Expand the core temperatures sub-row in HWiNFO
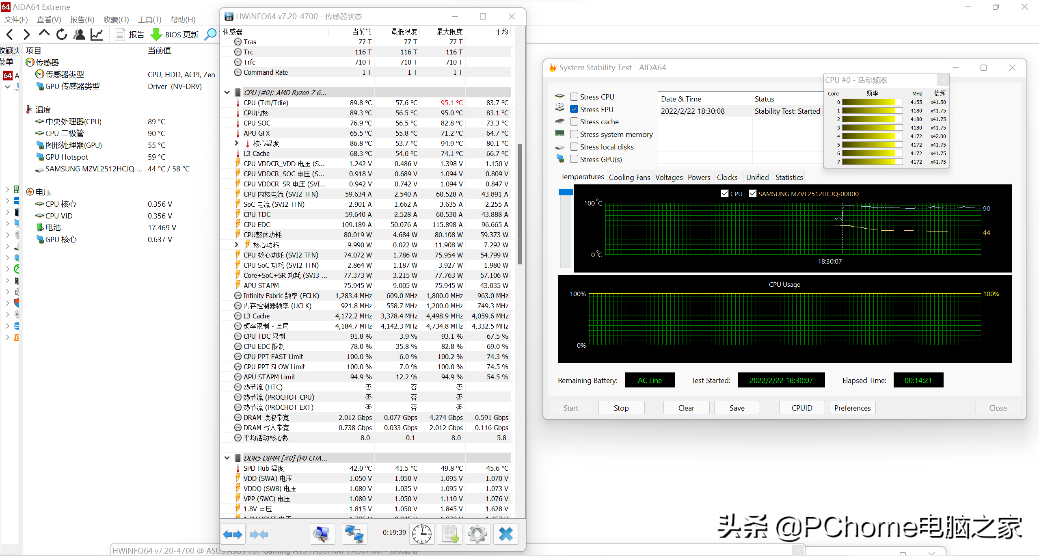 point(237,144)
